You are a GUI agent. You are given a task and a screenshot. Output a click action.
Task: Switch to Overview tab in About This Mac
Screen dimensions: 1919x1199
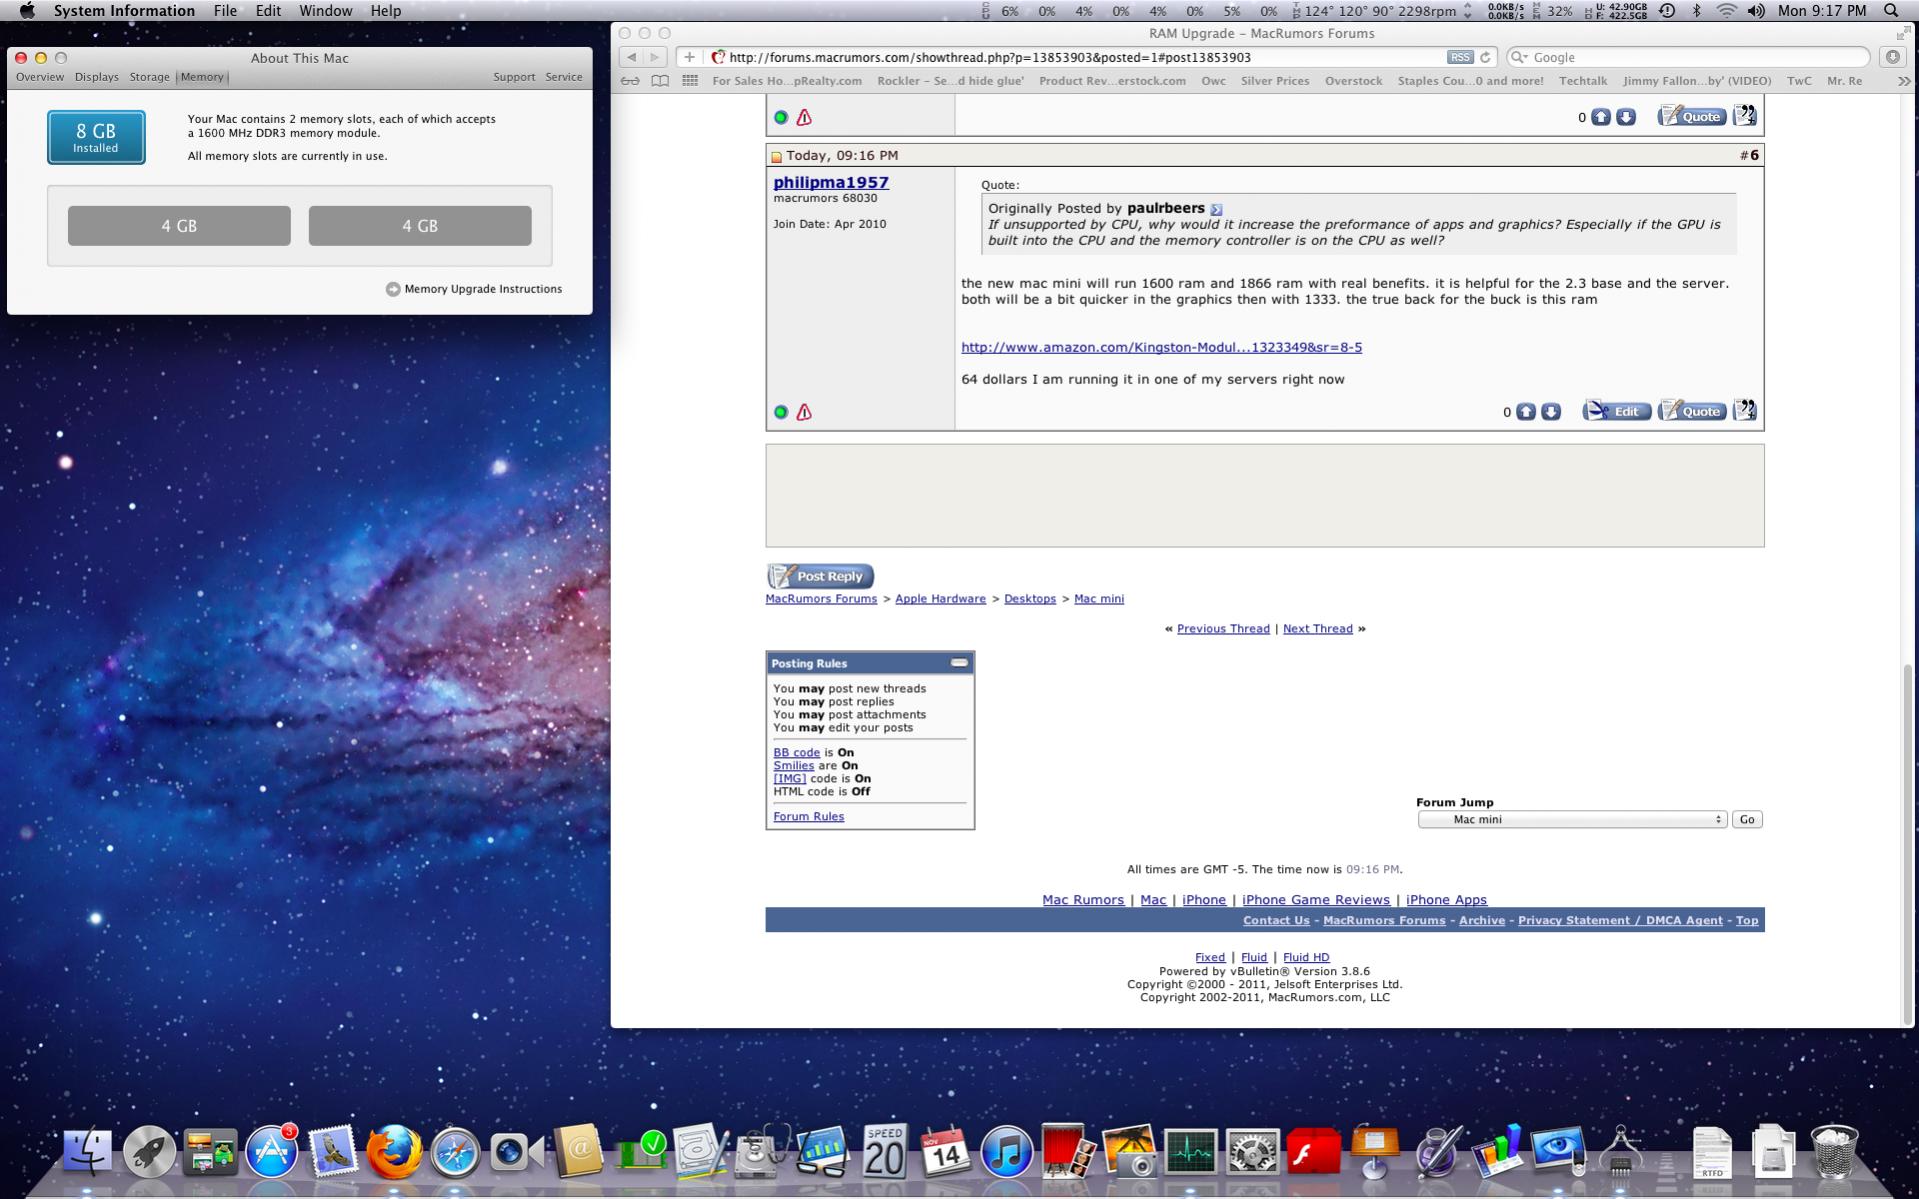coord(40,77)
